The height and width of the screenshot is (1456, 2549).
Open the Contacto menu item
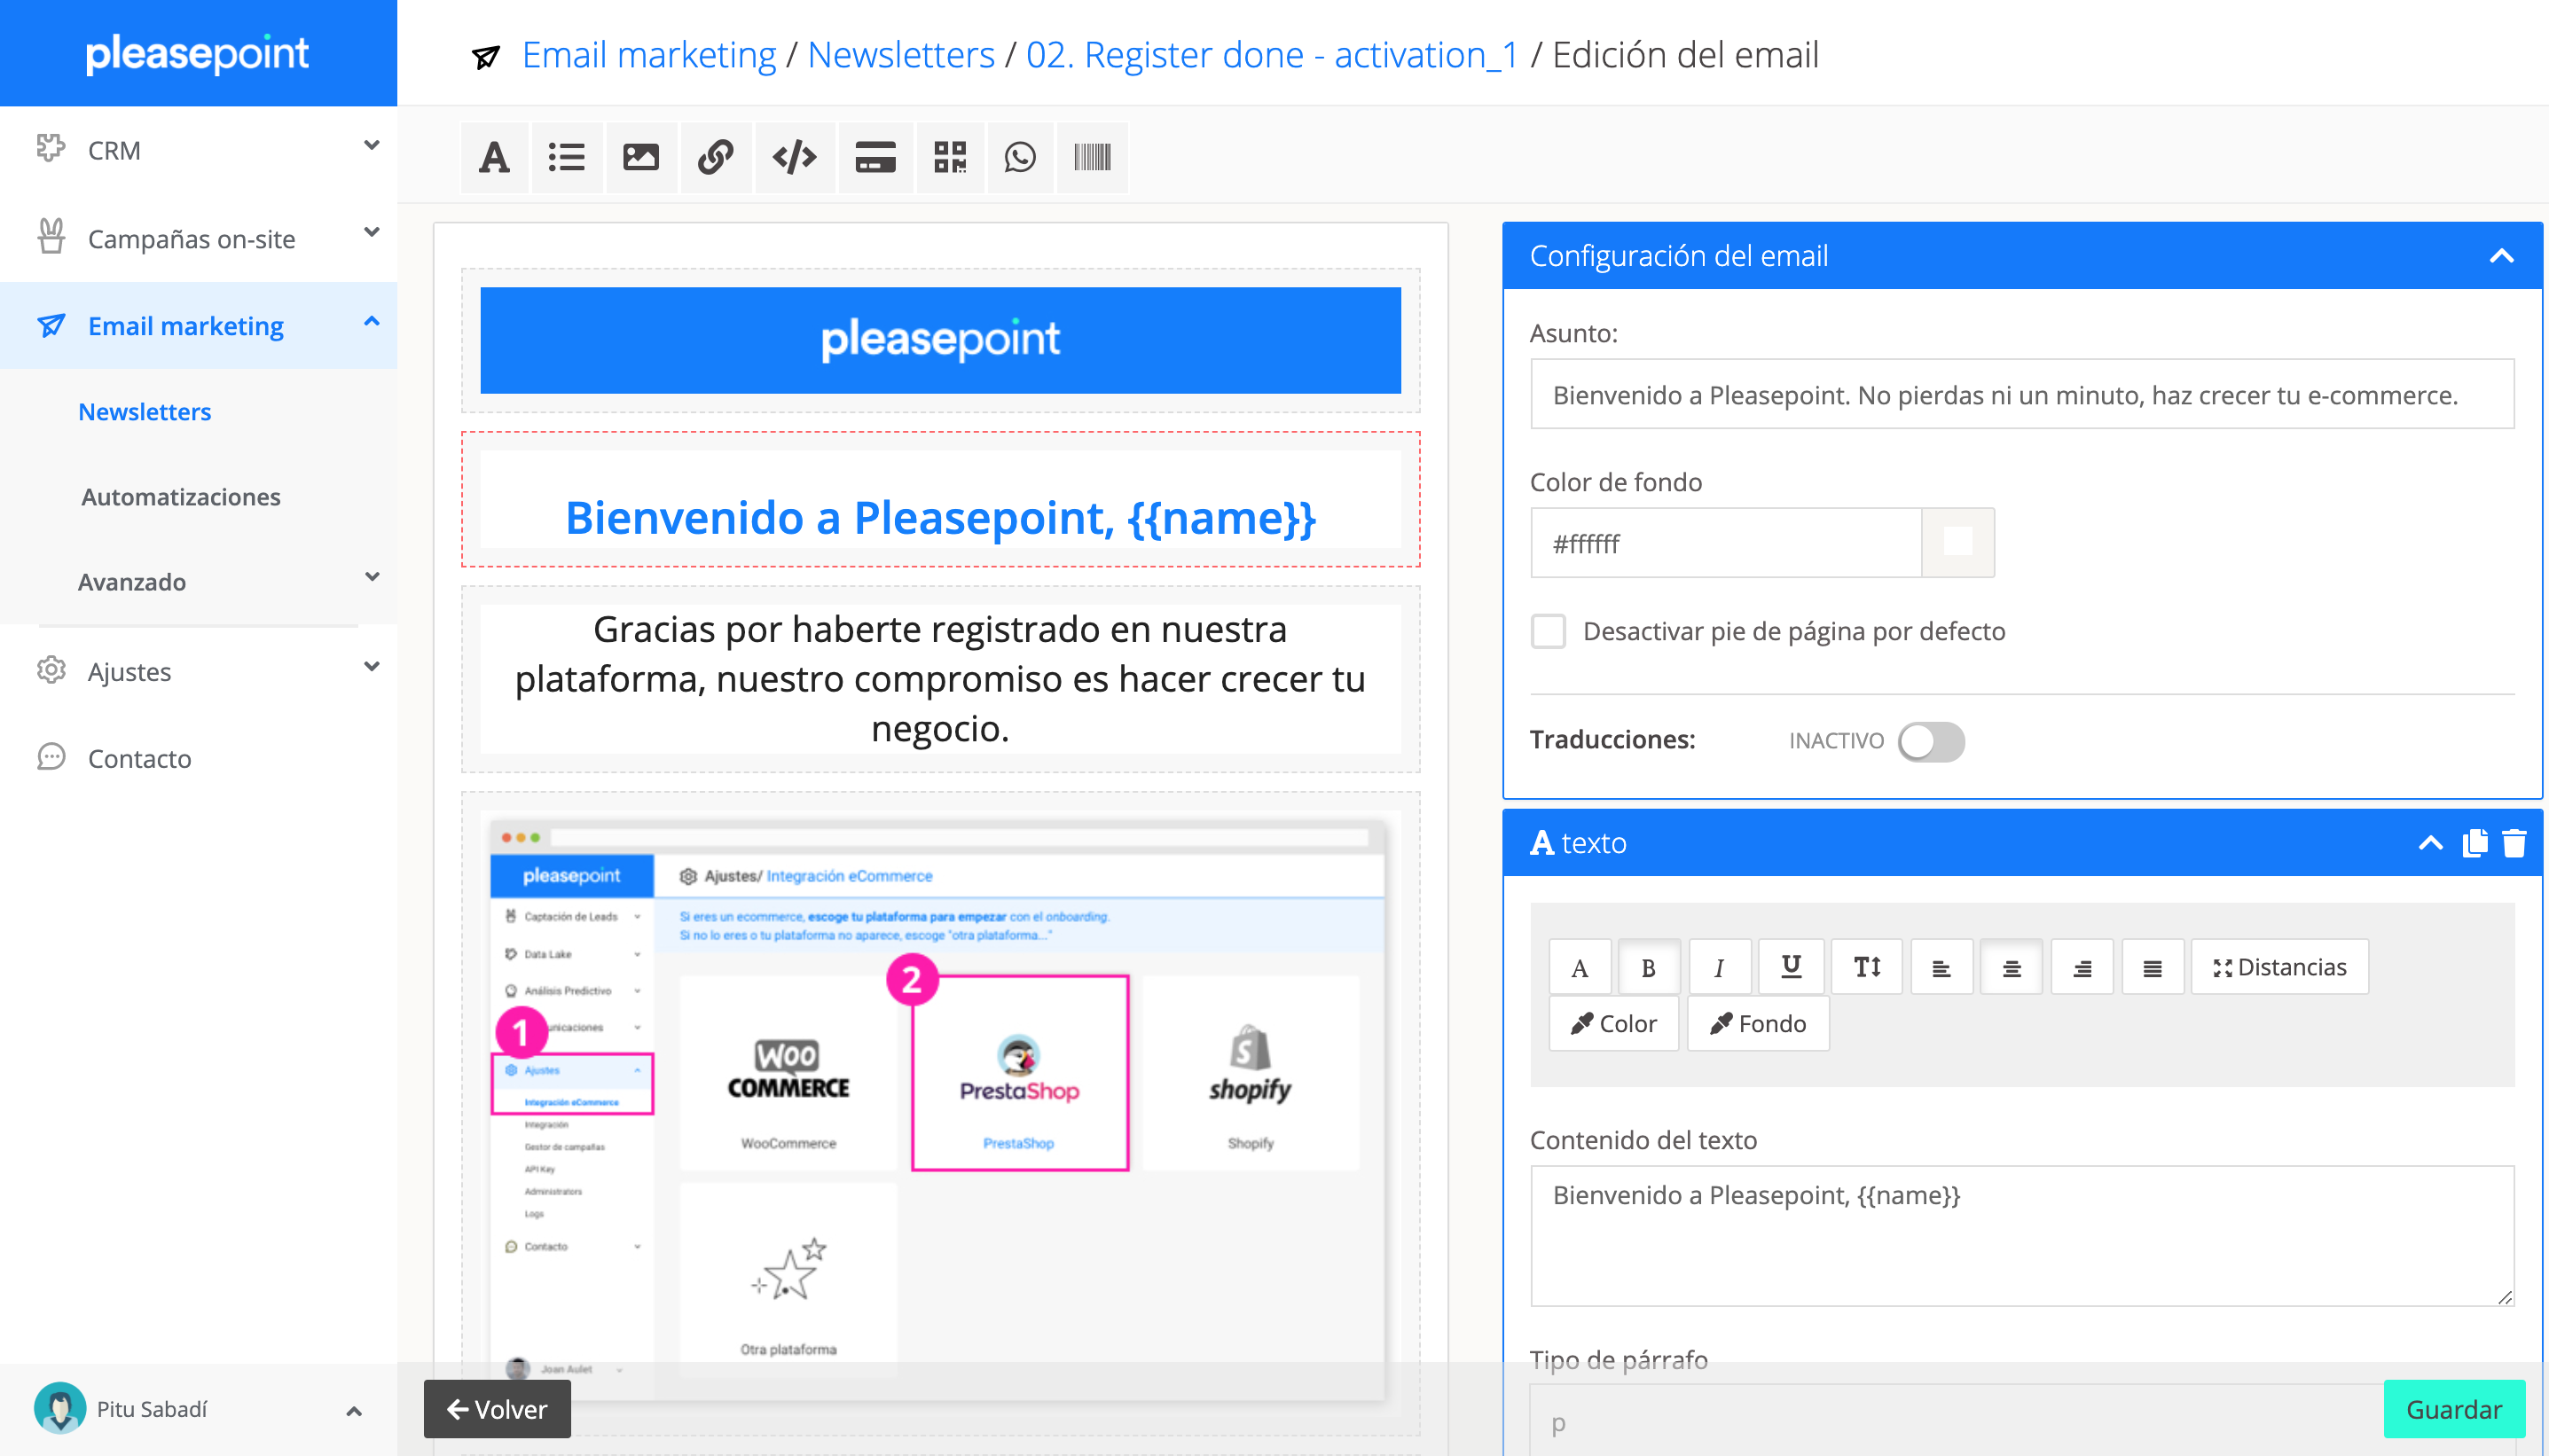[x=139, y=758]
